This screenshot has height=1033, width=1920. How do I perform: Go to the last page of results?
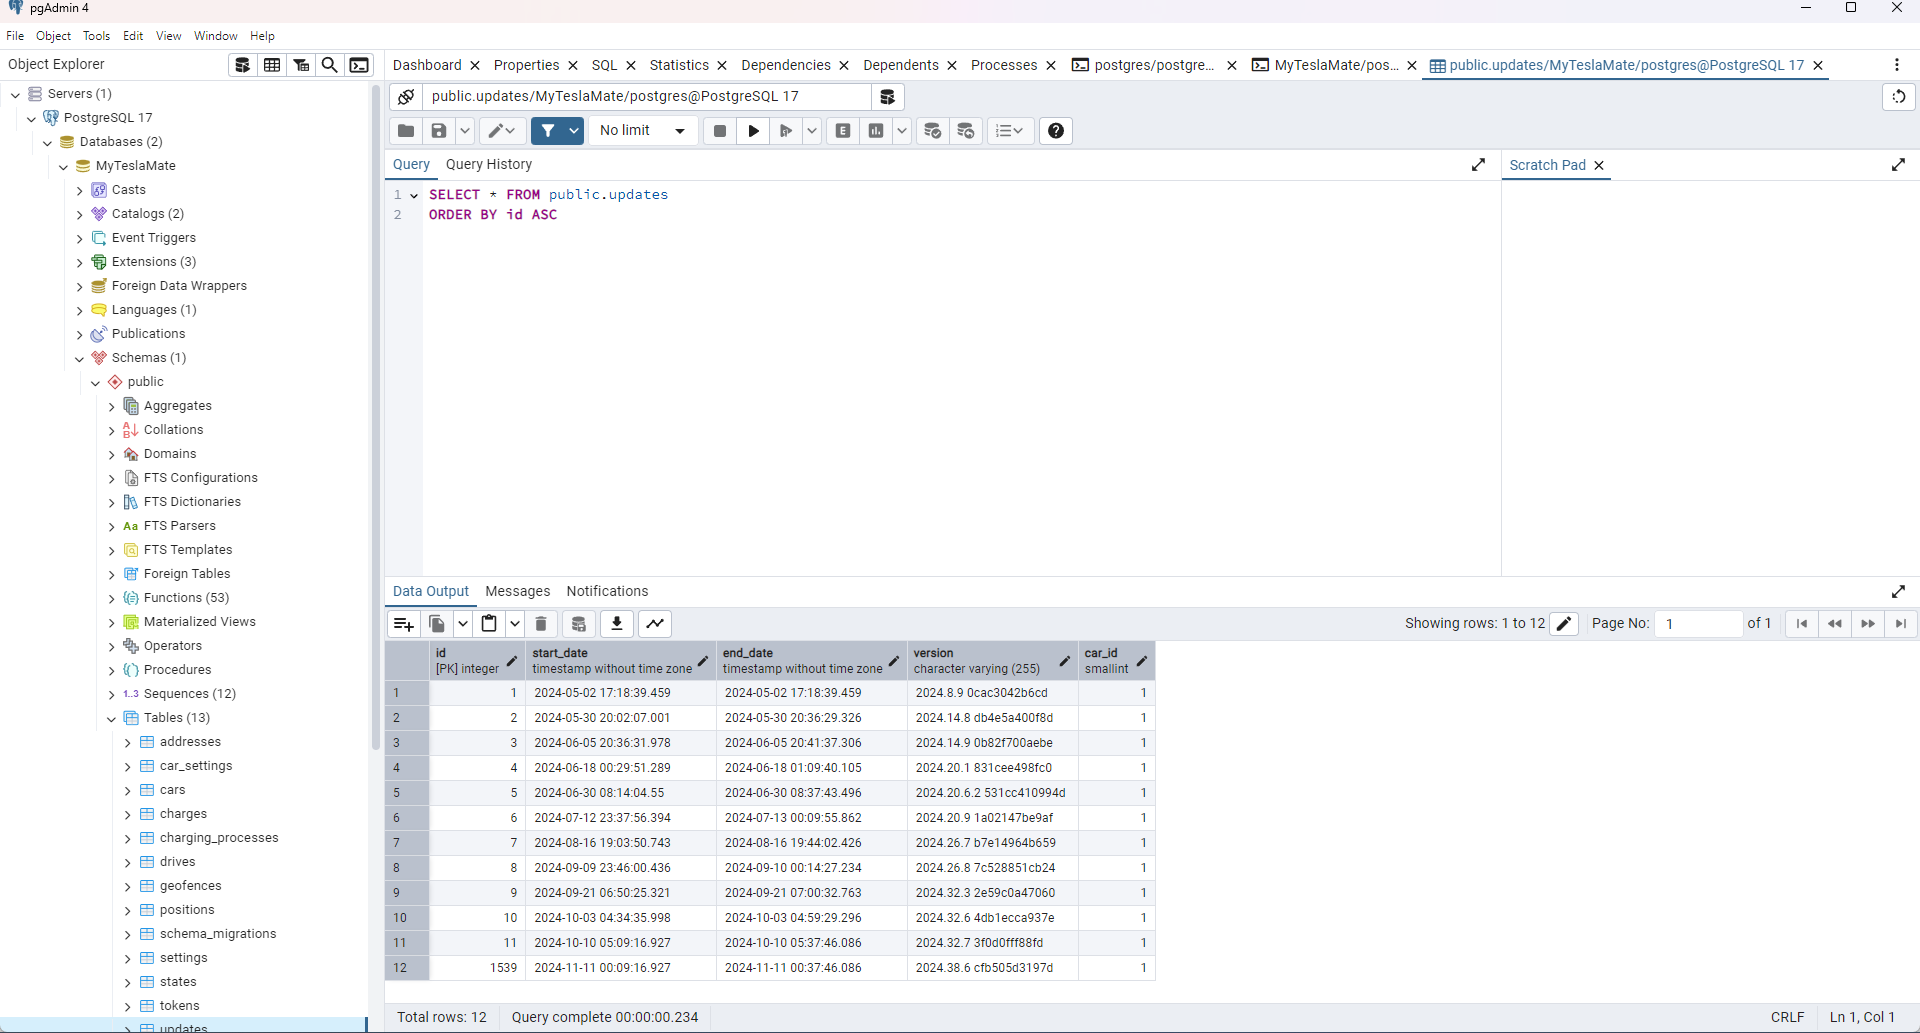pyautogui.click(x=1900, y=624)
